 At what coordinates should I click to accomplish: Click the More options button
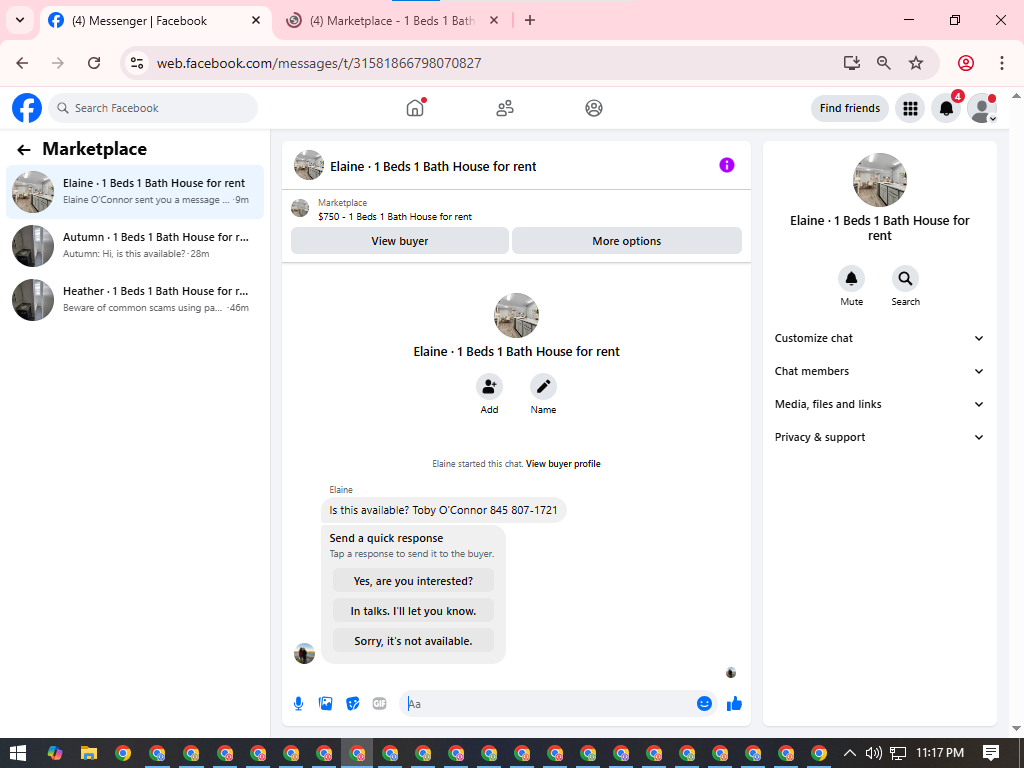click(627, 240)
